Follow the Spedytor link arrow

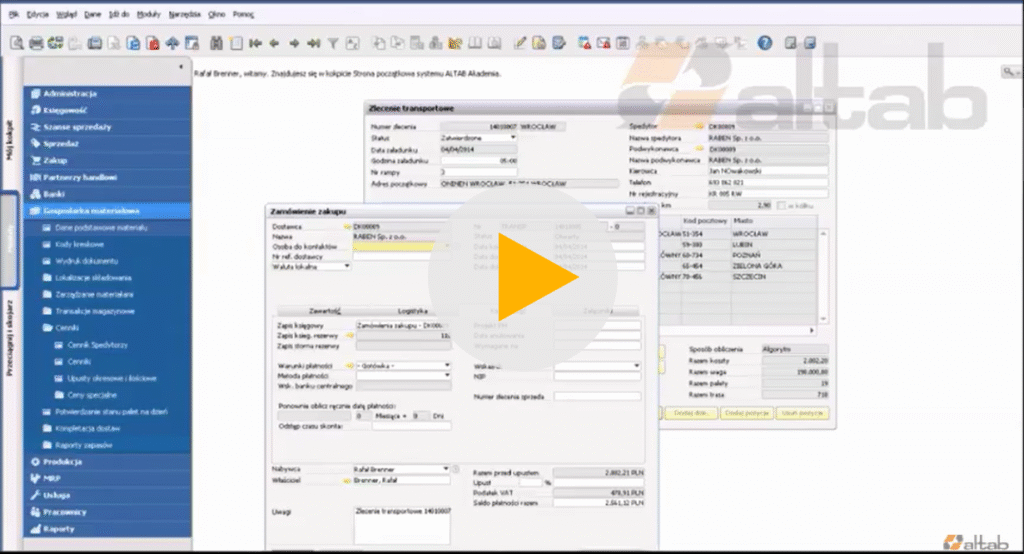(699, 126)
